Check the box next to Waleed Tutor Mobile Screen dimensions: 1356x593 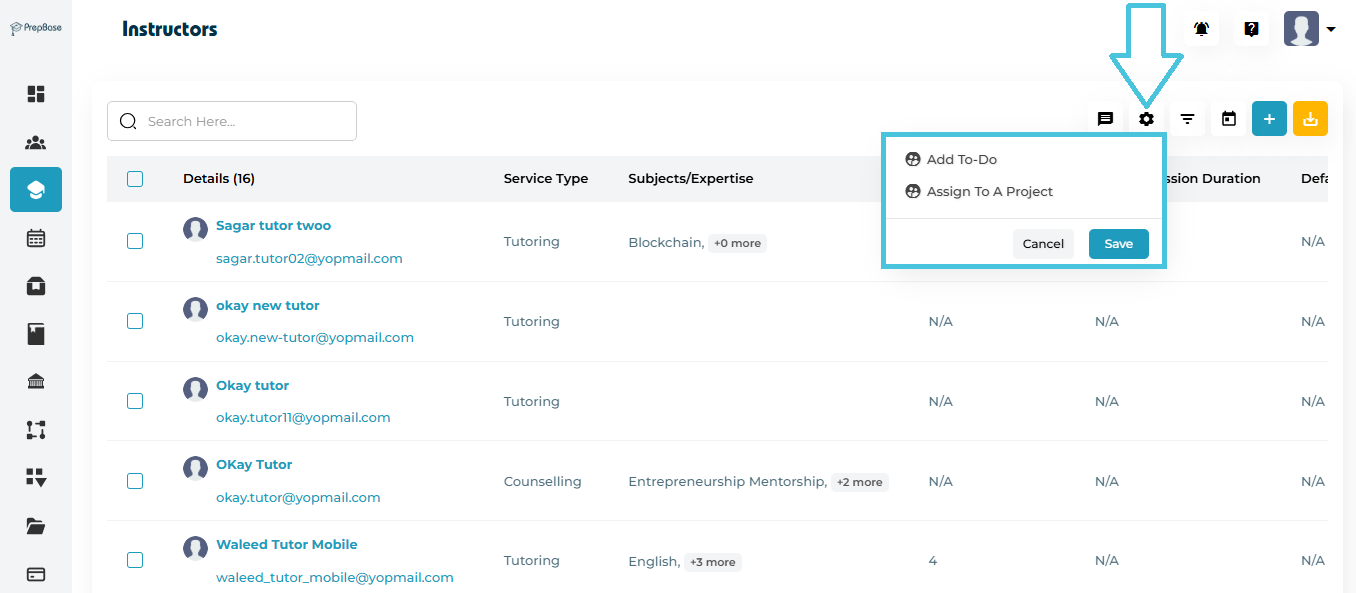coord(135,560)
